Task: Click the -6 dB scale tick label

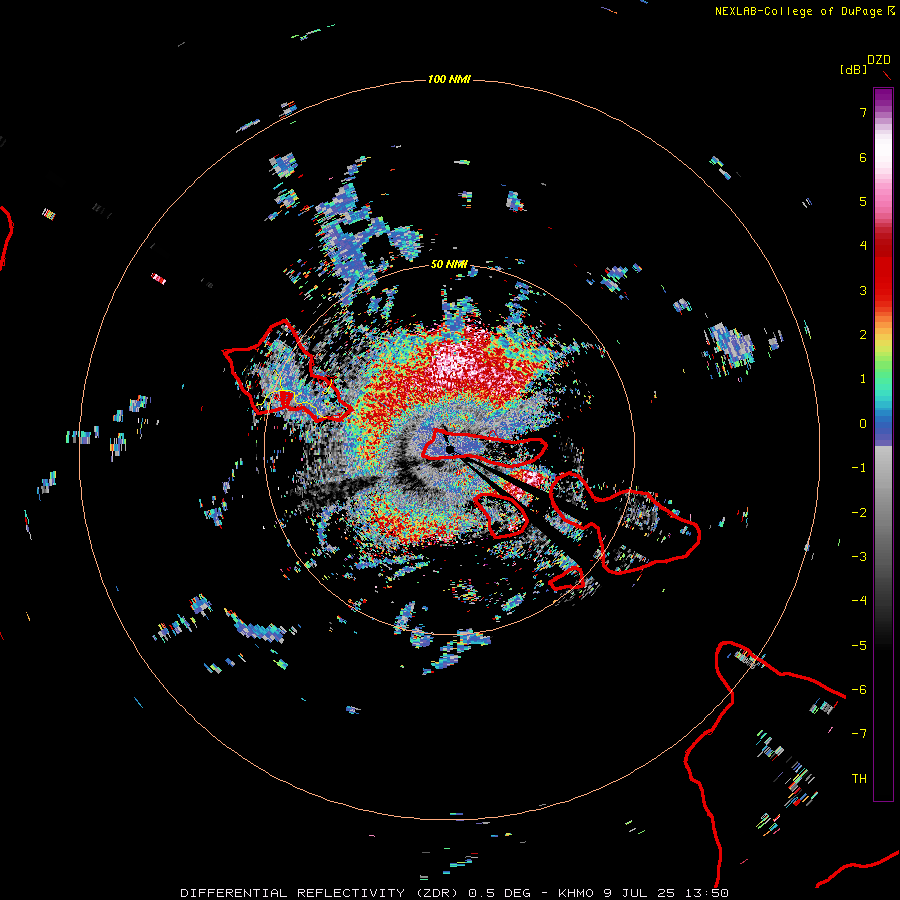Action: click(x=859, y=690)
